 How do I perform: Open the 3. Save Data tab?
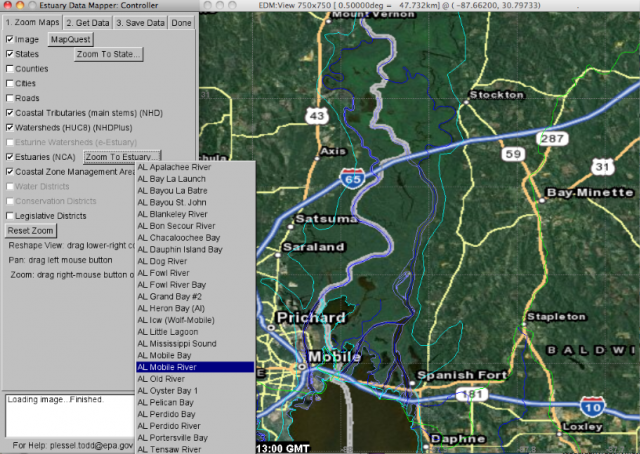tap(138, 21)
